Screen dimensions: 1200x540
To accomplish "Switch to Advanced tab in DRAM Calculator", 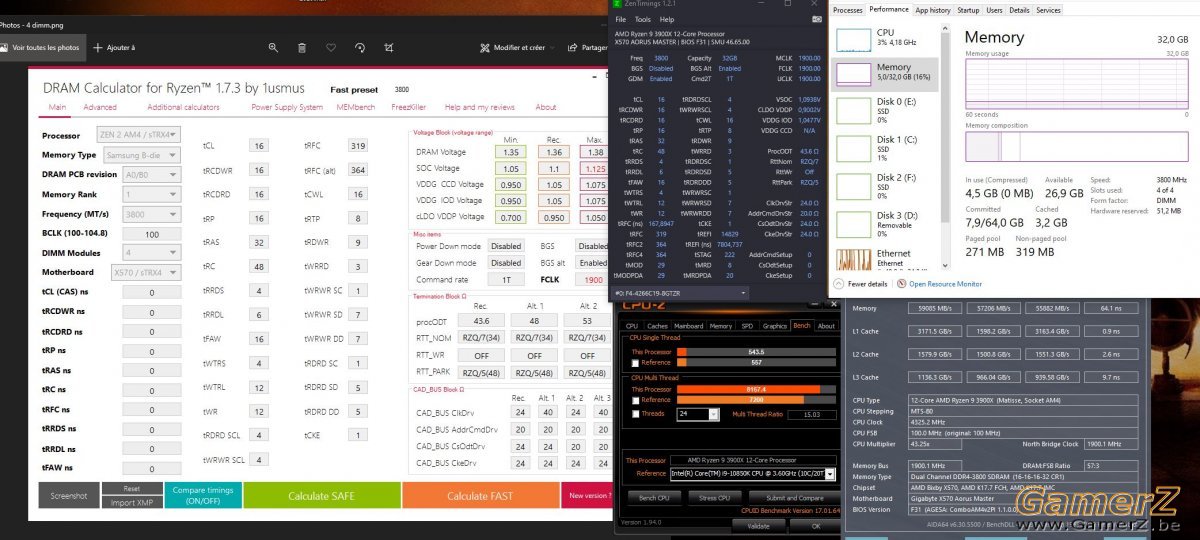I will pyautogui.click(x=100, y=107).
